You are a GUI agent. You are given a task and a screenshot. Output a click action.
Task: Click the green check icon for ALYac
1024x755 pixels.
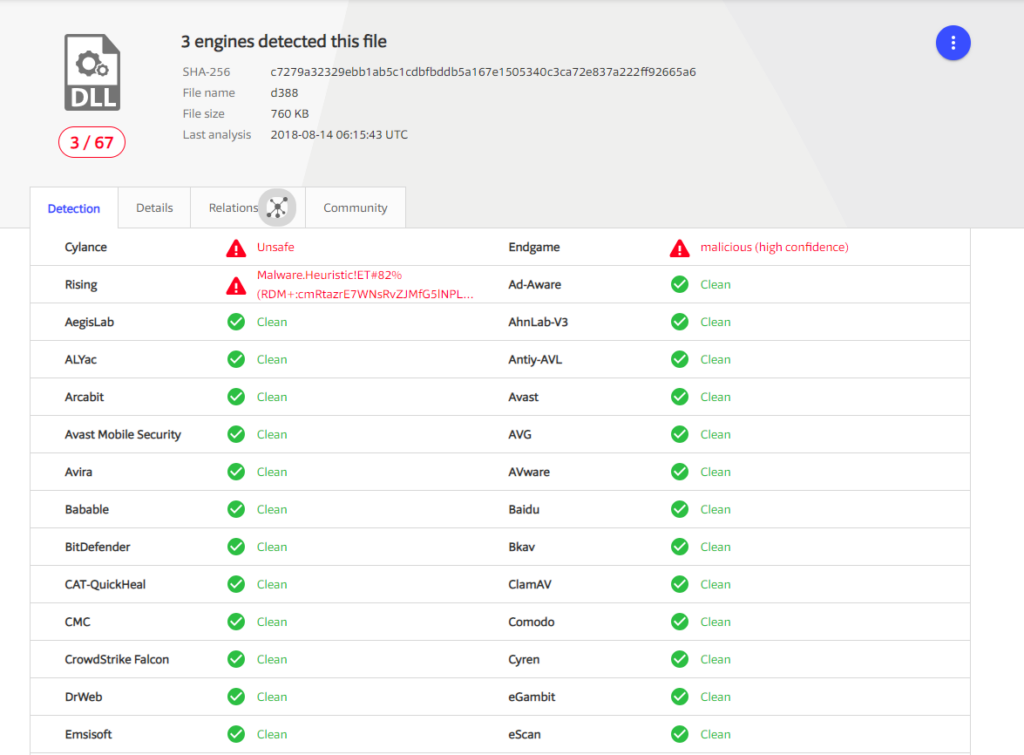tap(236, 359)
